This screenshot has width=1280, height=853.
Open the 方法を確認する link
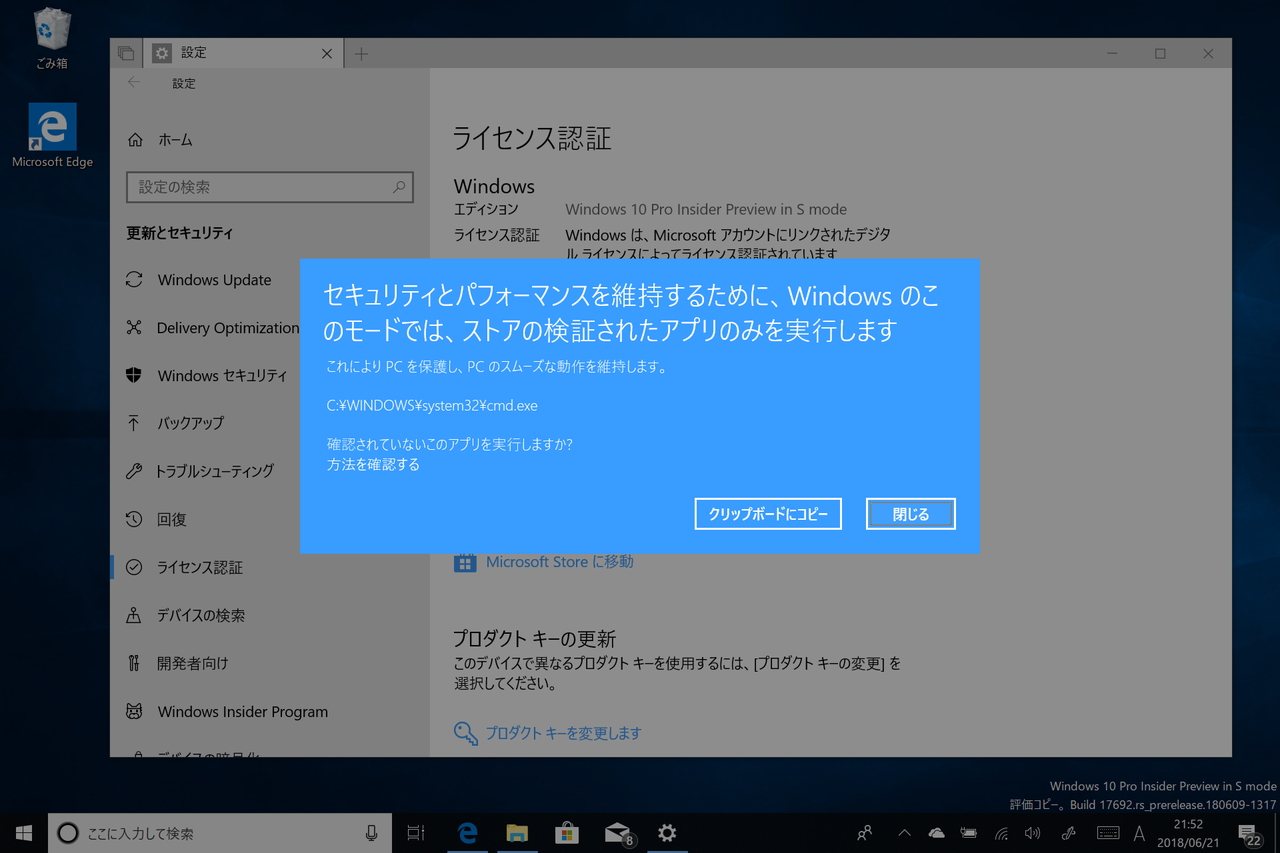(372, 464)
